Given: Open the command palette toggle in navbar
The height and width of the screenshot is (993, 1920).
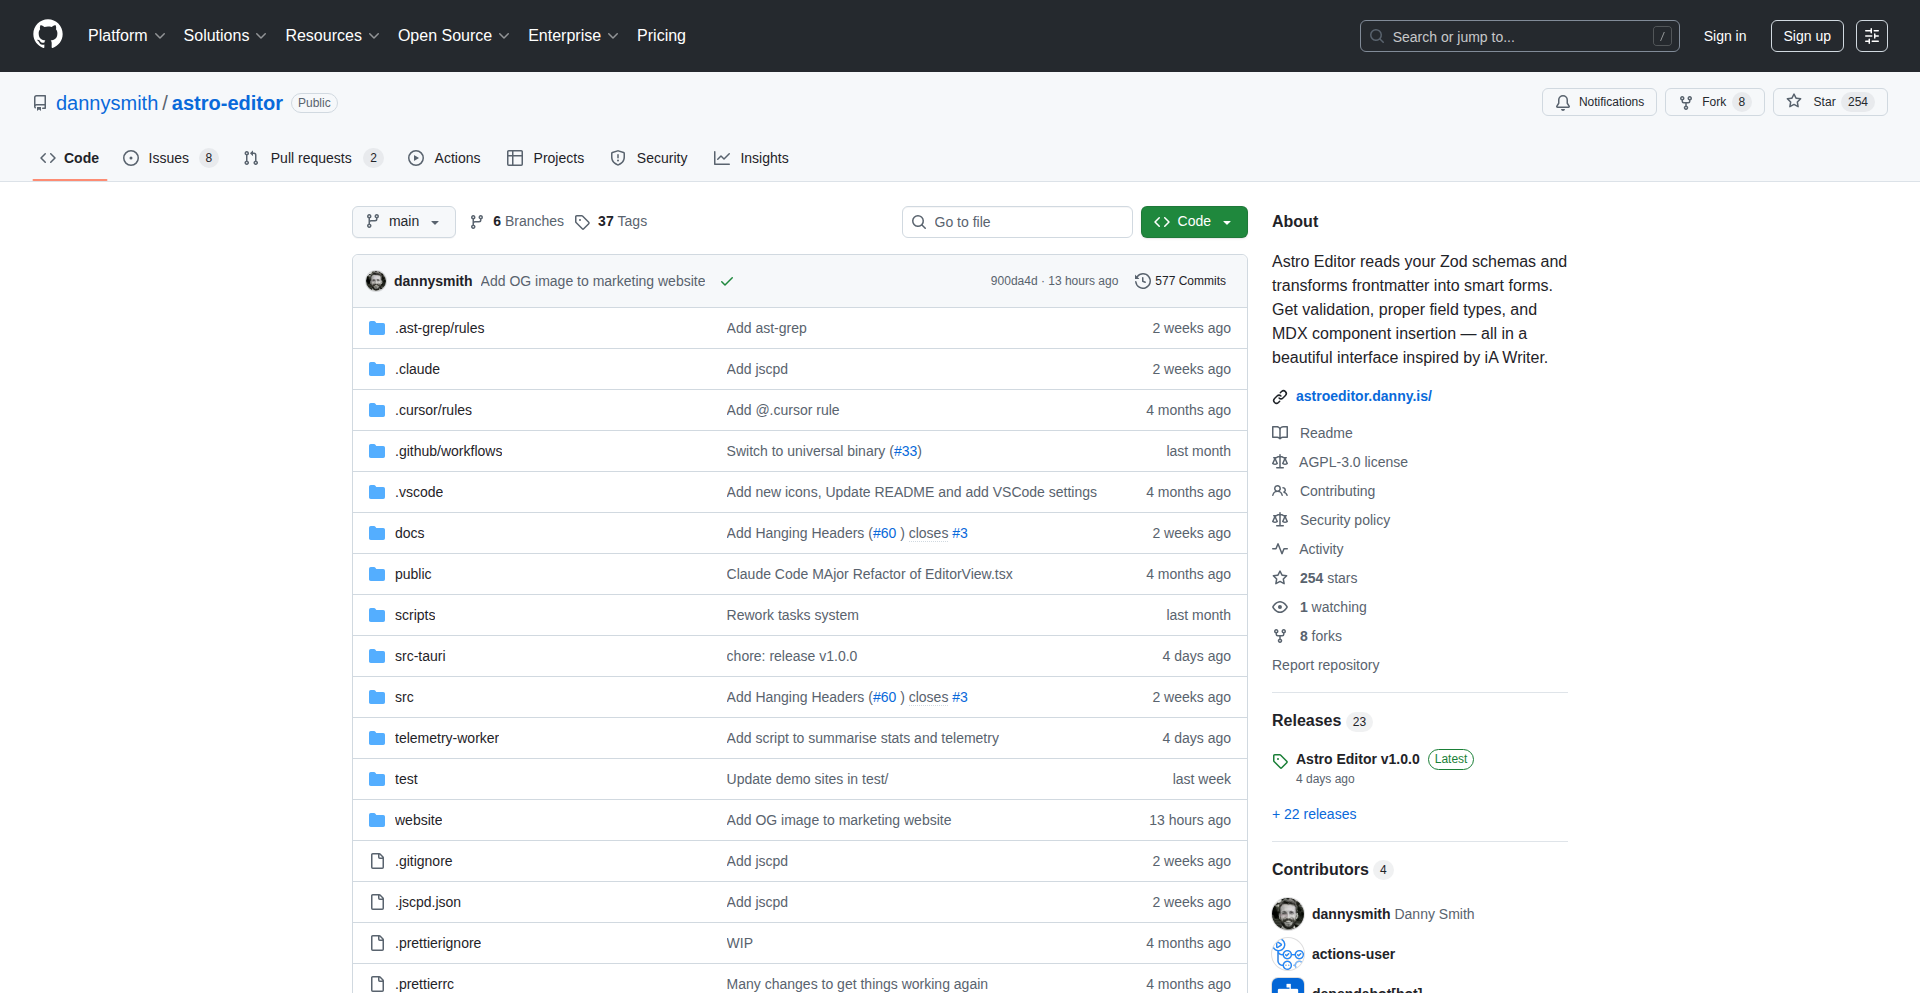Looking at the screenshot, I should [1872, 35].
